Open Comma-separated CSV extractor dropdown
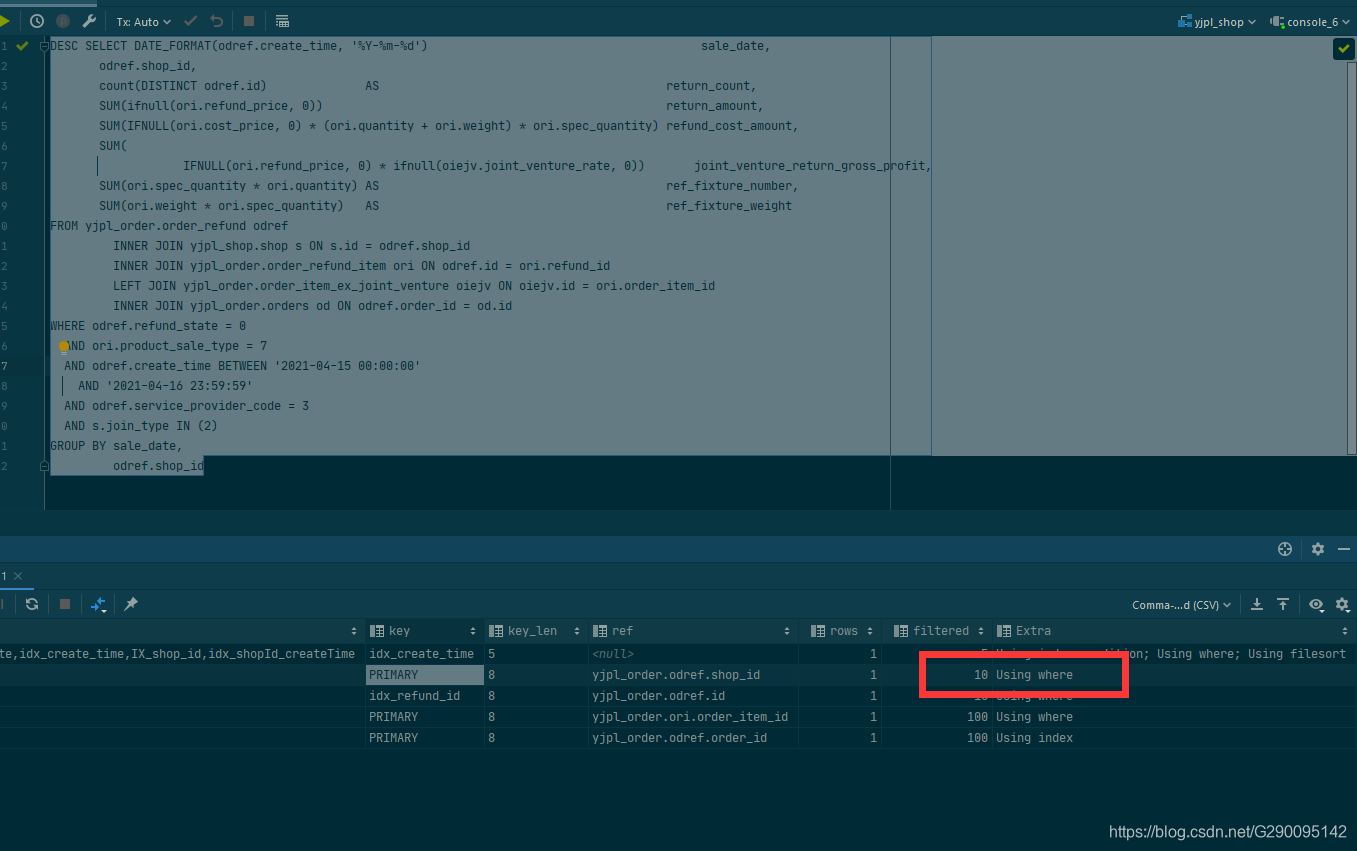This screenshot has height=851, width=1357. pyautogui.click(x=1181, y=605)
